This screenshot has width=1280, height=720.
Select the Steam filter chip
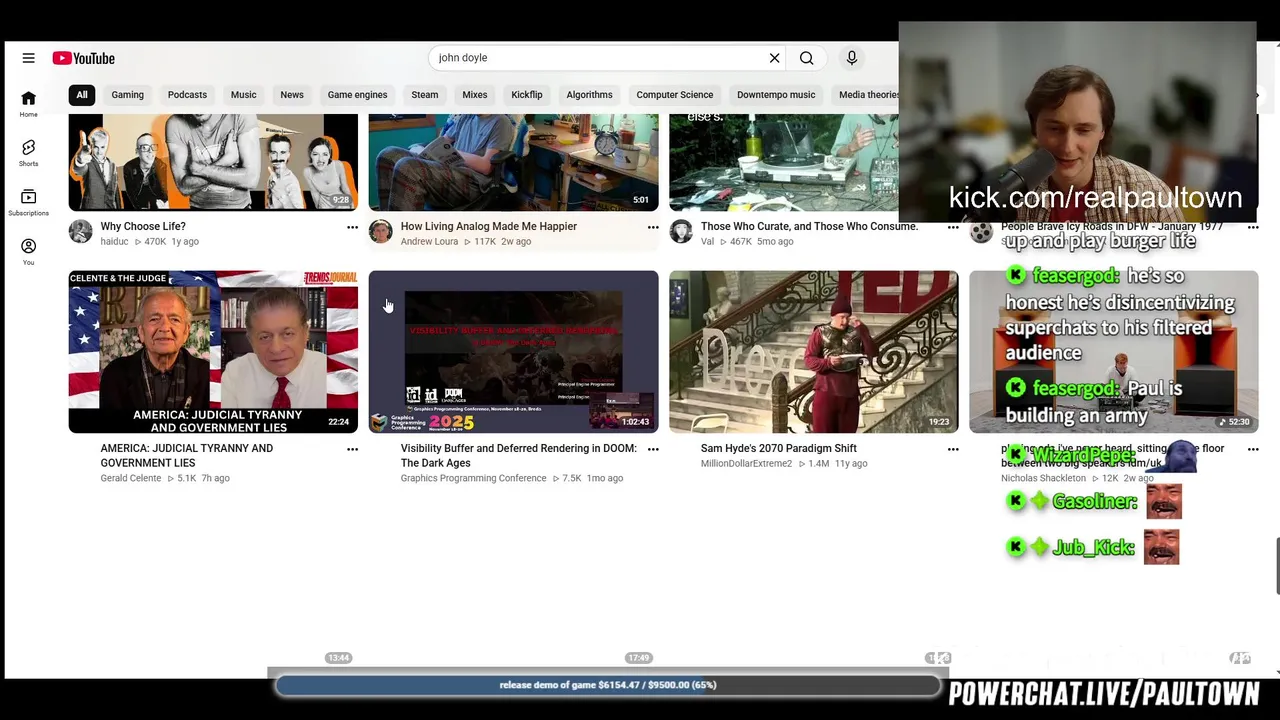(424, 95)
